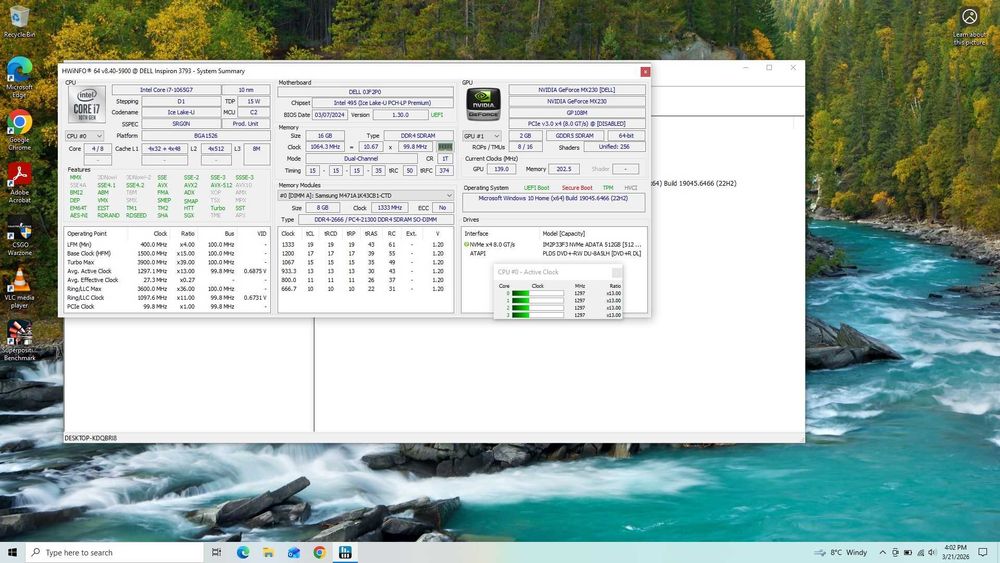Open Task View on the taskbar

pyautogui.click(x=216, y=552)
